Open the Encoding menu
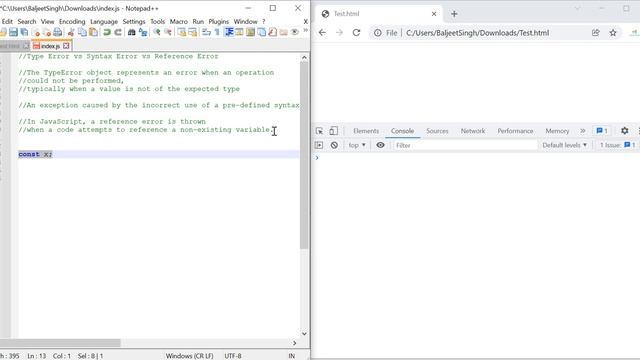The image size is (640, 360). 72,22
